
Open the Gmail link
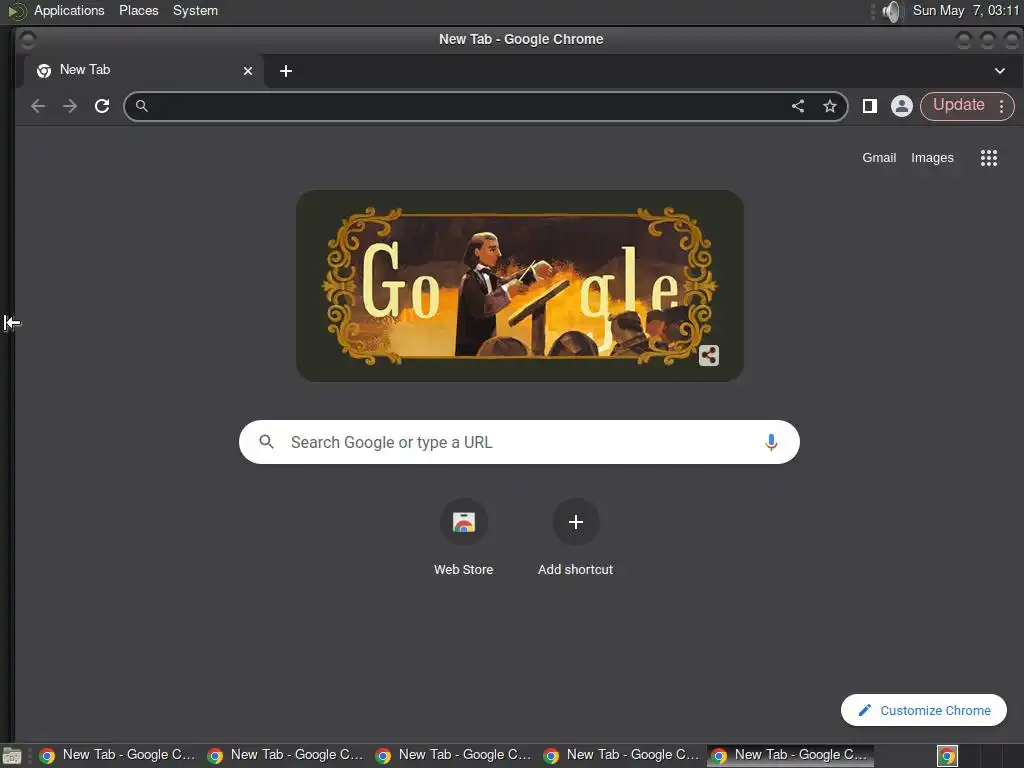tap(879, 157)
